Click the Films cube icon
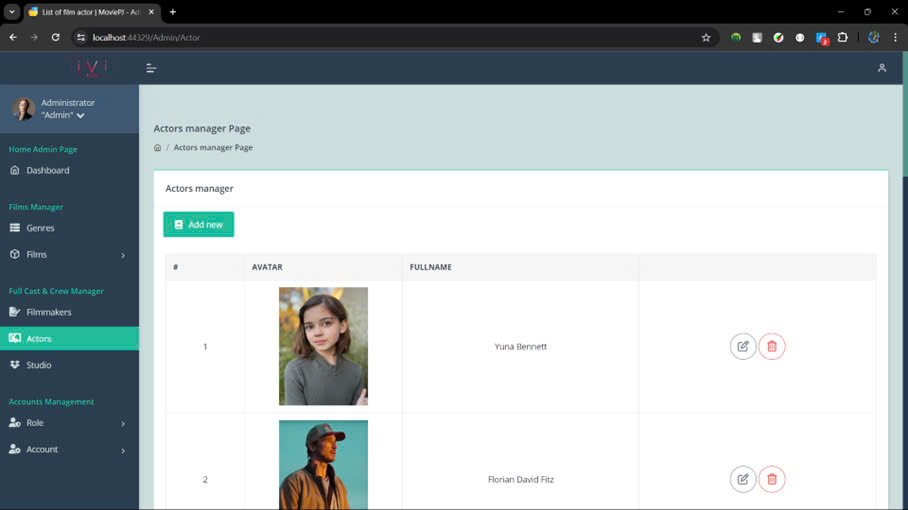Viewport: 908px width, 510px height. (14, 254)
